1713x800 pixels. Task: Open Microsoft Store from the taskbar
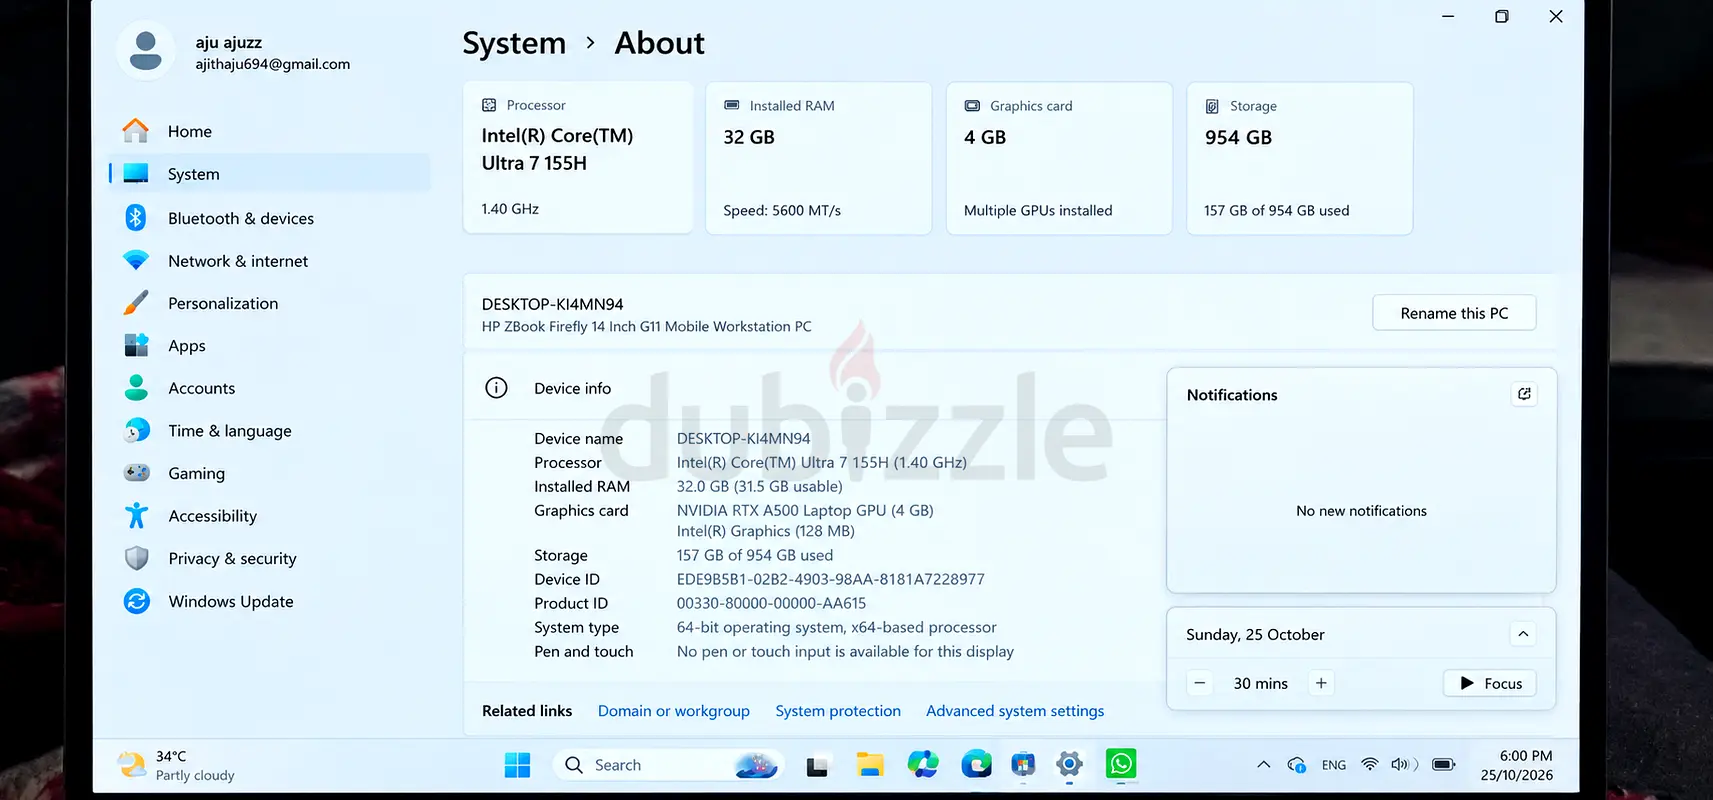1023,765
